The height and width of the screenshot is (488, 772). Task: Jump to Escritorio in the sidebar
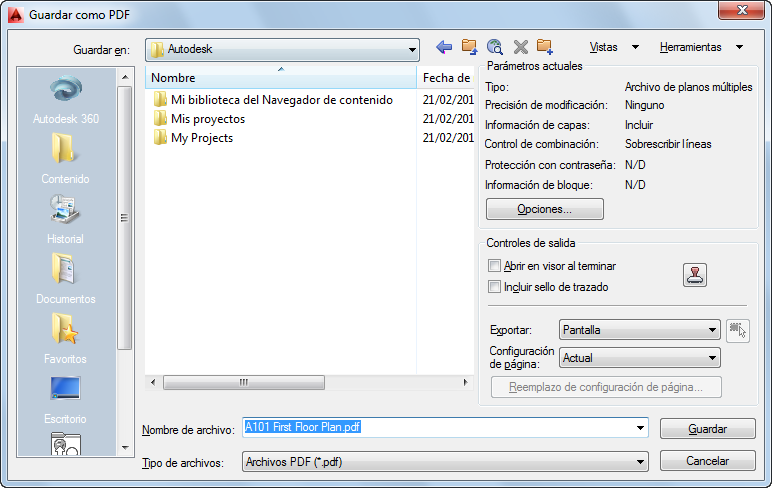tap(65, 399)
